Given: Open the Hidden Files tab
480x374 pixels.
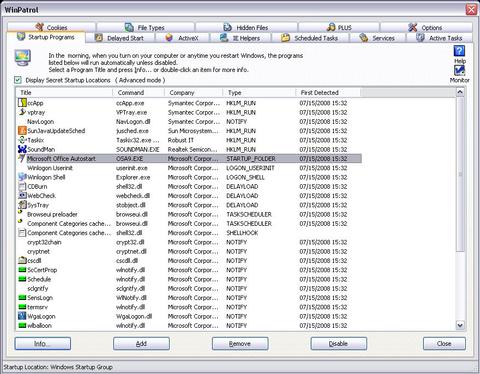Looking at the screenshot, I should pos(246,27).
